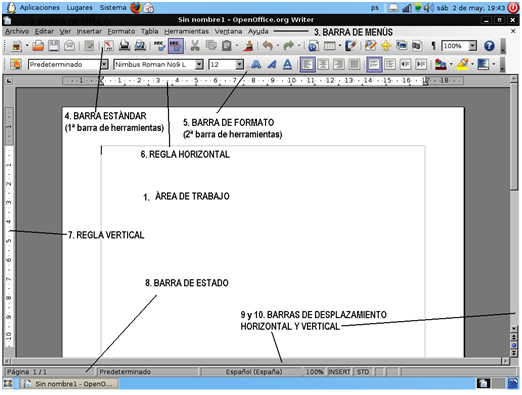Open the Ayuda menu

(258, 31)
